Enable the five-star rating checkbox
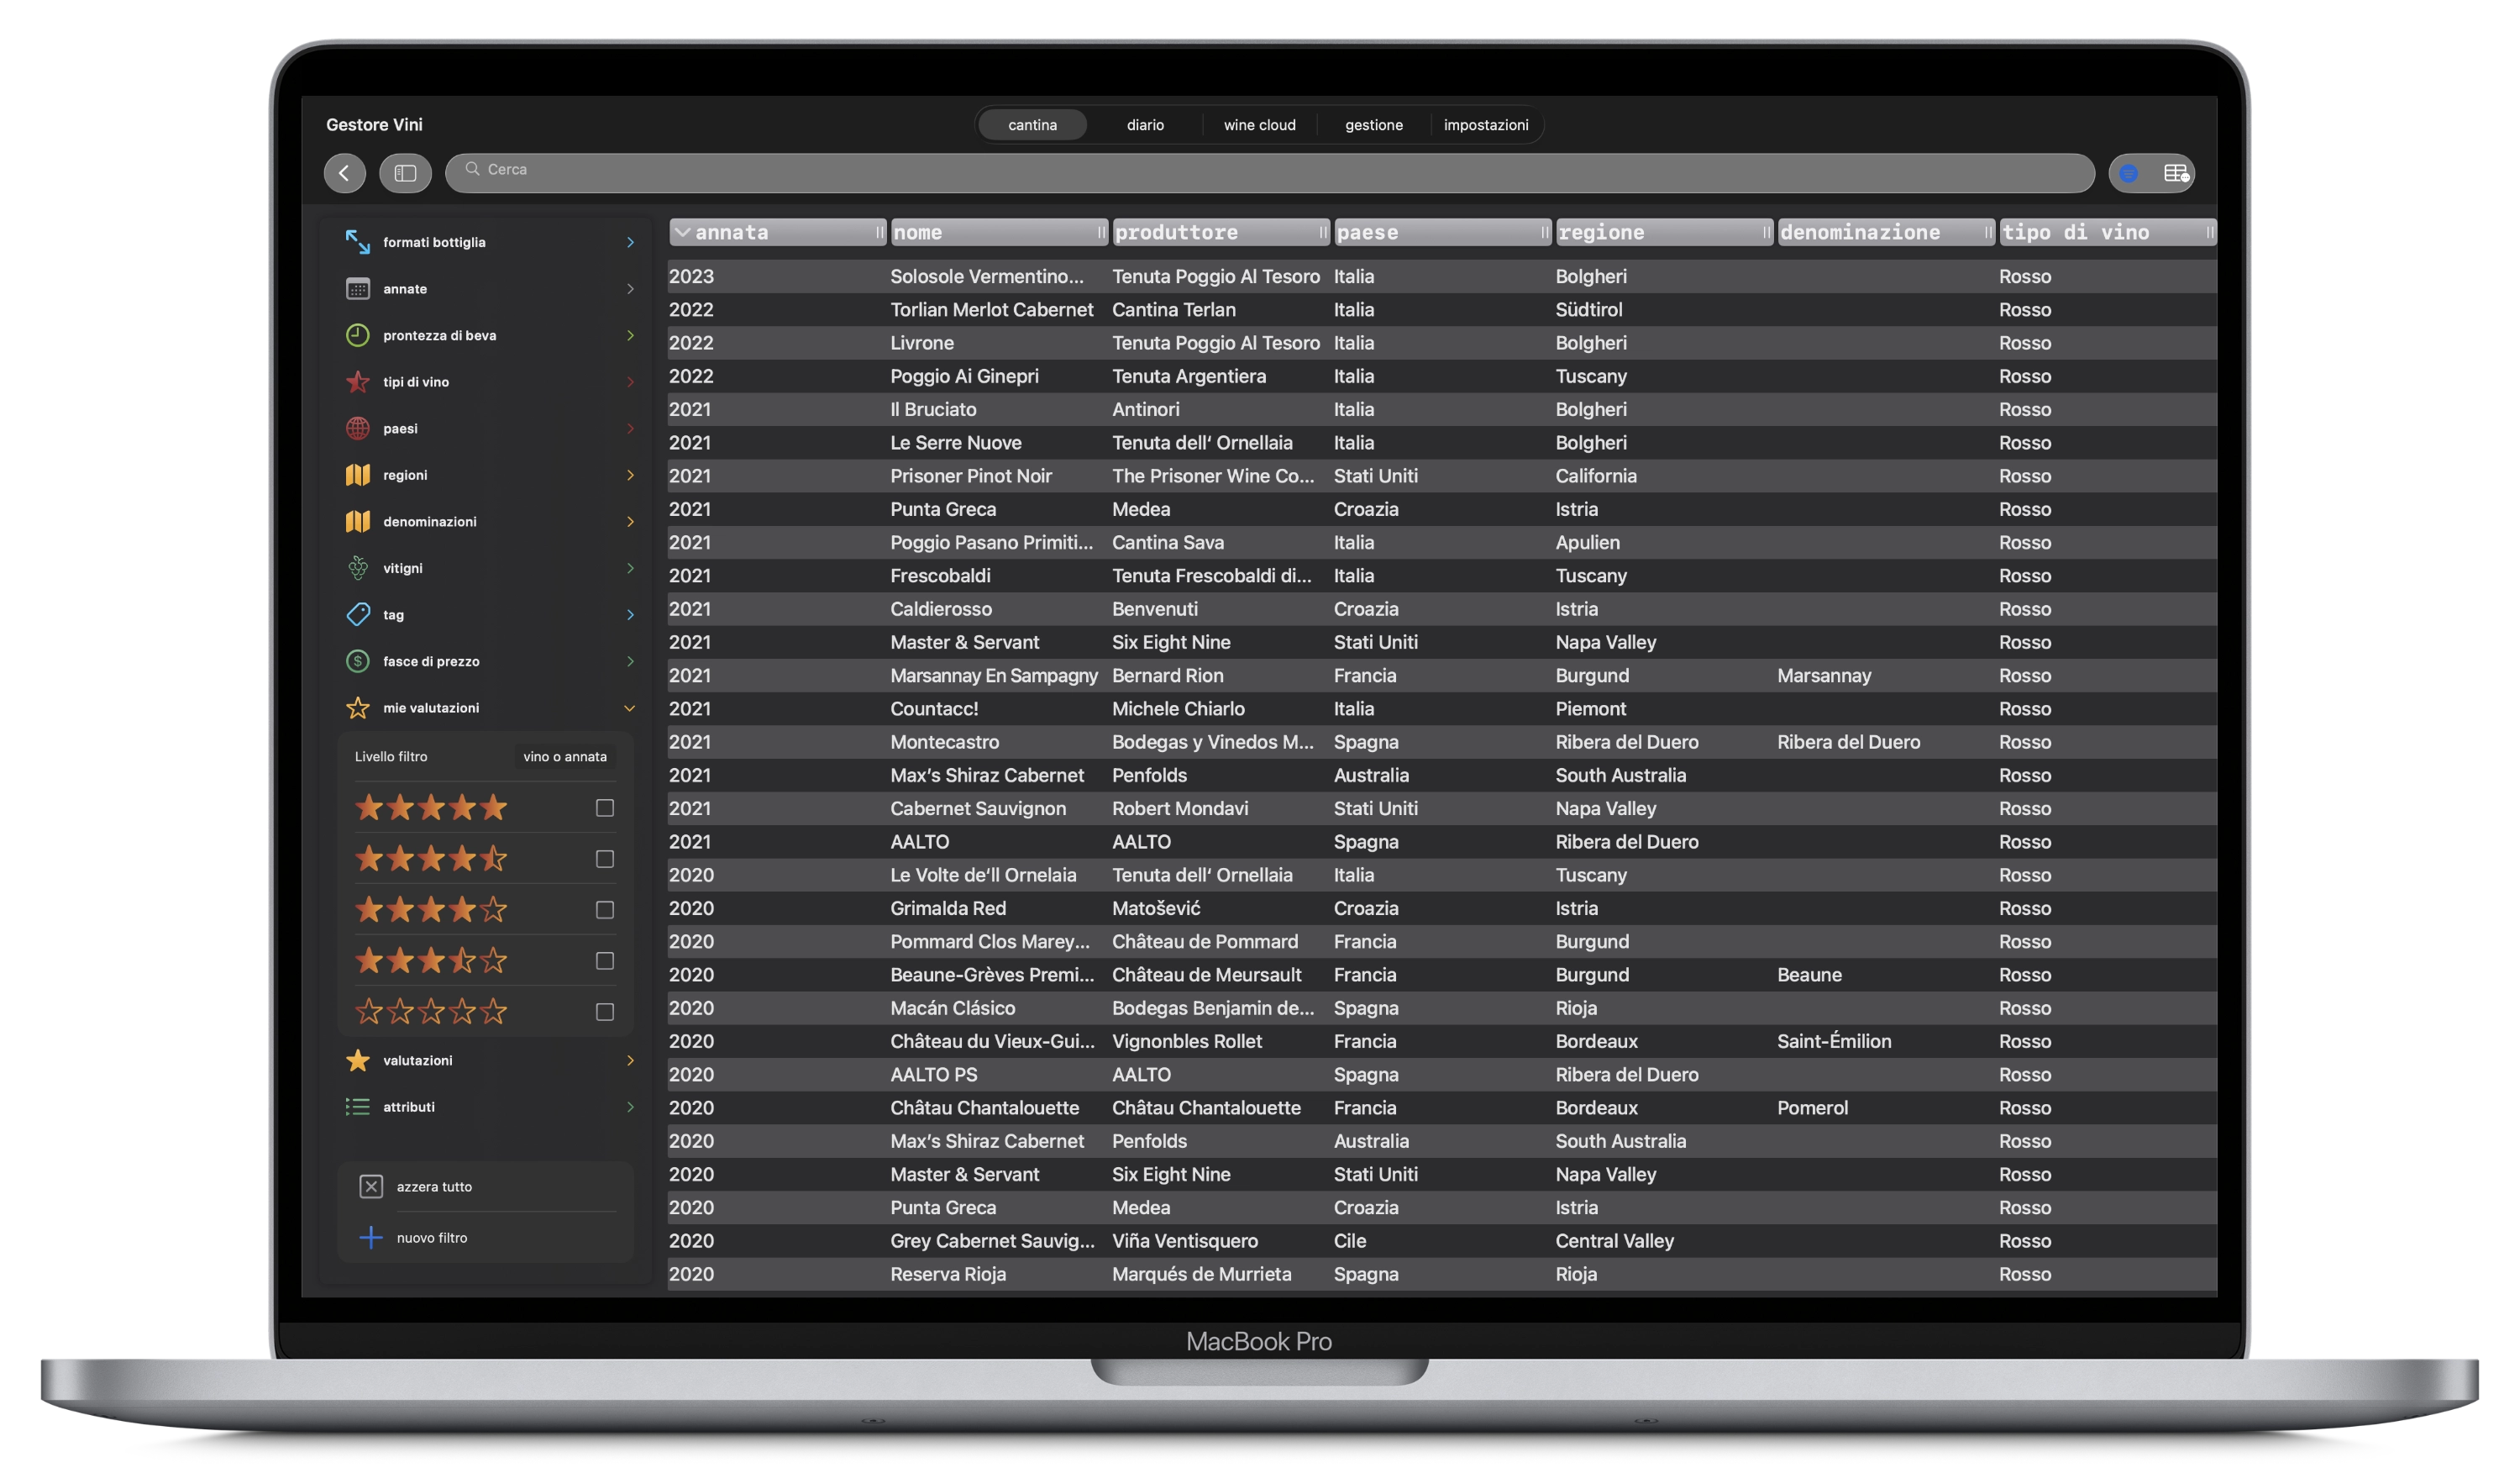Image resolution: width=2520 pixels, height=1473 pixels. tap(605, 808)
